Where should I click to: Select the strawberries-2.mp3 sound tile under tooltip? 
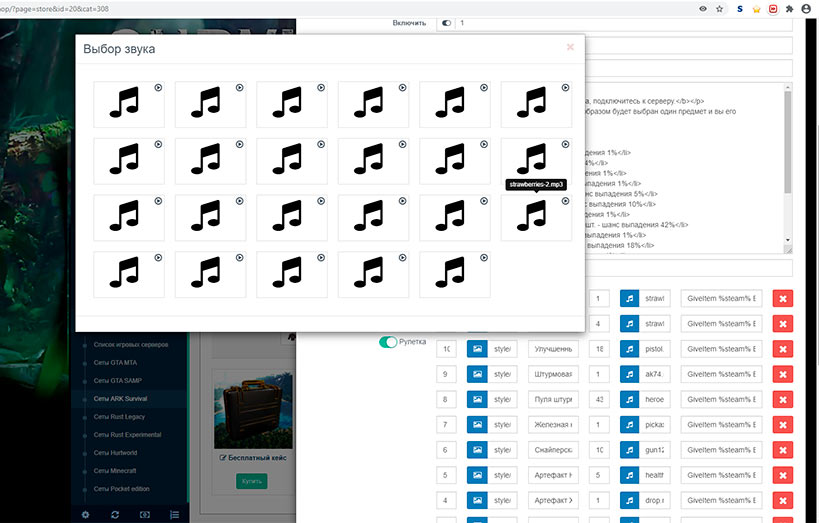[536, 217]
